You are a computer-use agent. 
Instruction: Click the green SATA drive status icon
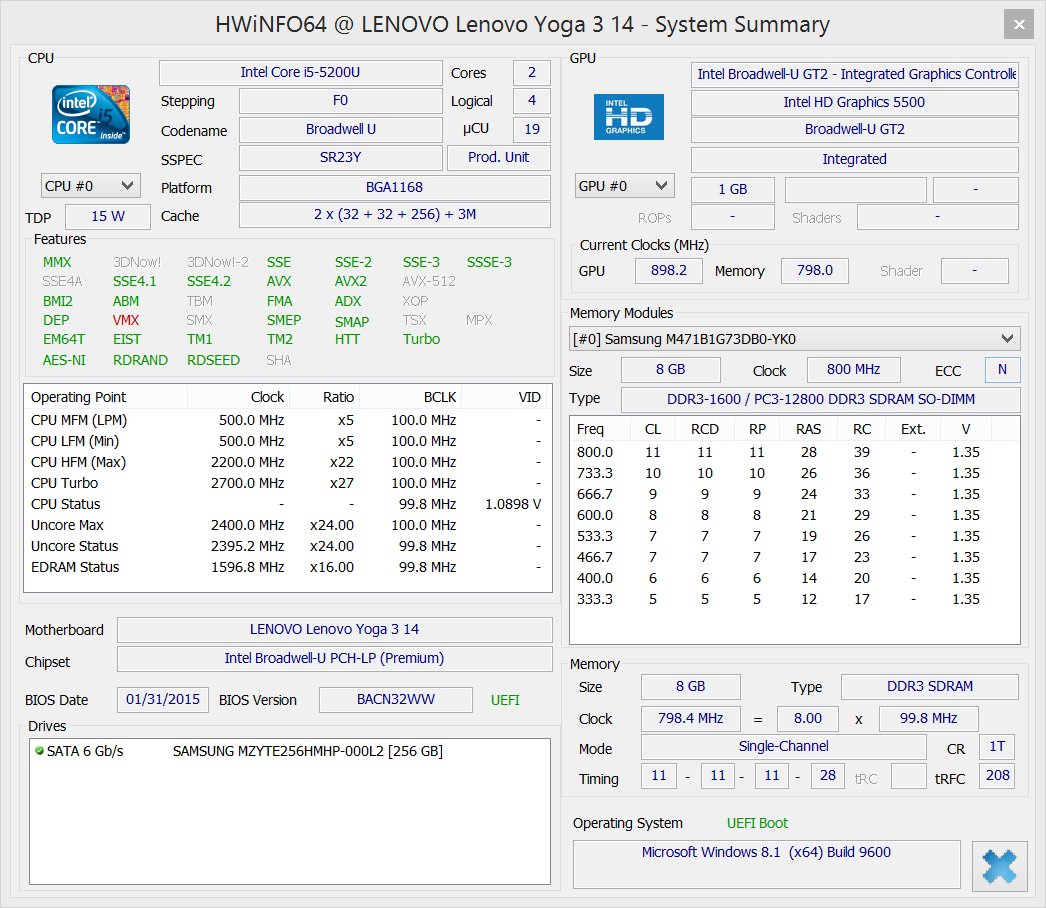point(39,751)
